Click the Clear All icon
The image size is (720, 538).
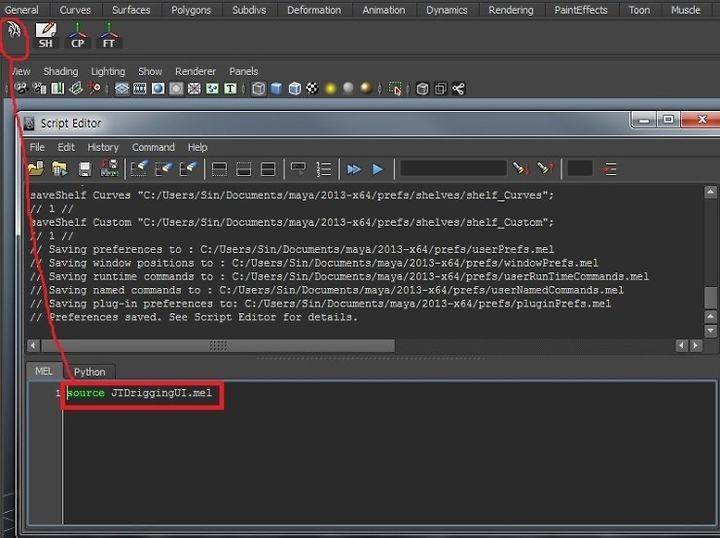(x=188, y=169)
